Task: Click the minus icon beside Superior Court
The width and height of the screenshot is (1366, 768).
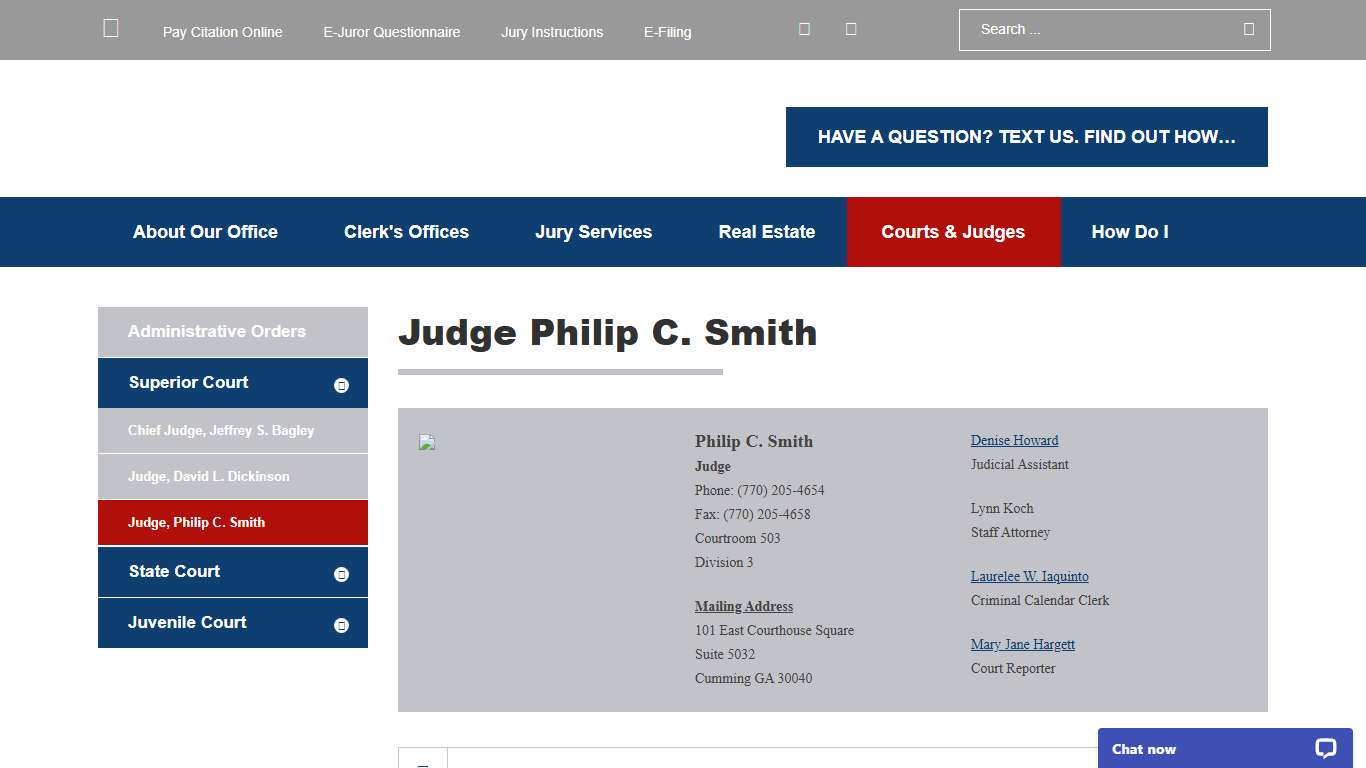Action: tap(342, 383)
